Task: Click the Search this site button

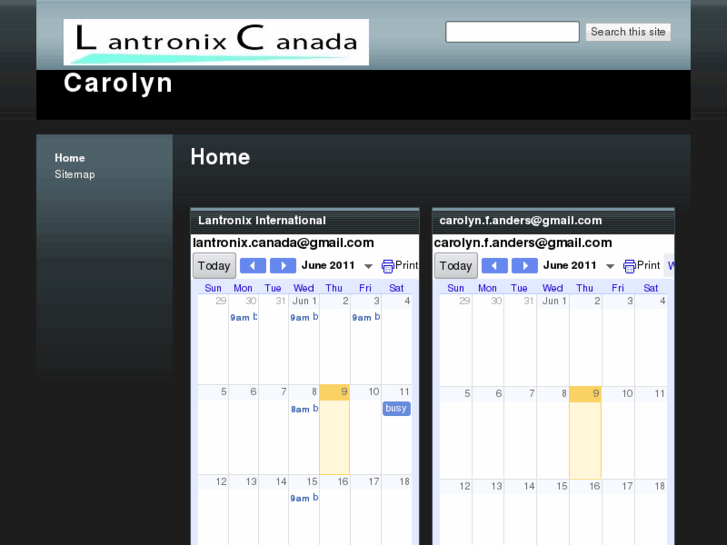Action: [628, 32]
